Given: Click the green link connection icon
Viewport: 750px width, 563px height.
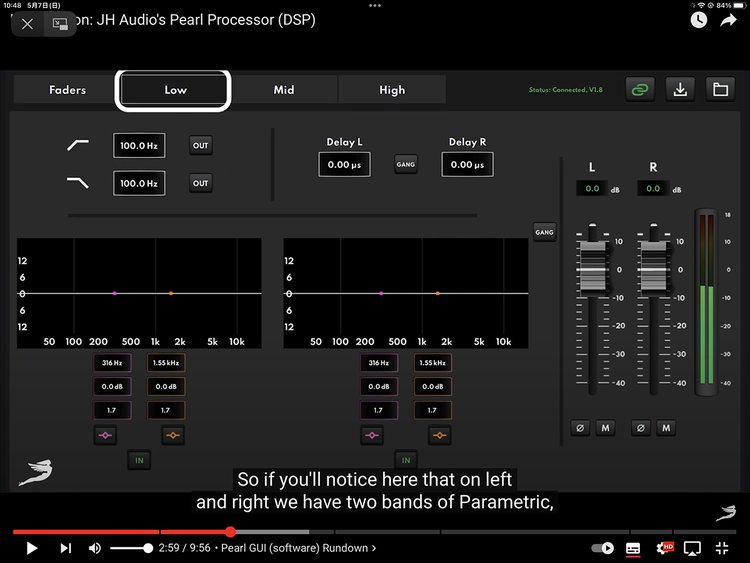Looking at the screenshot, I should 640,89.
